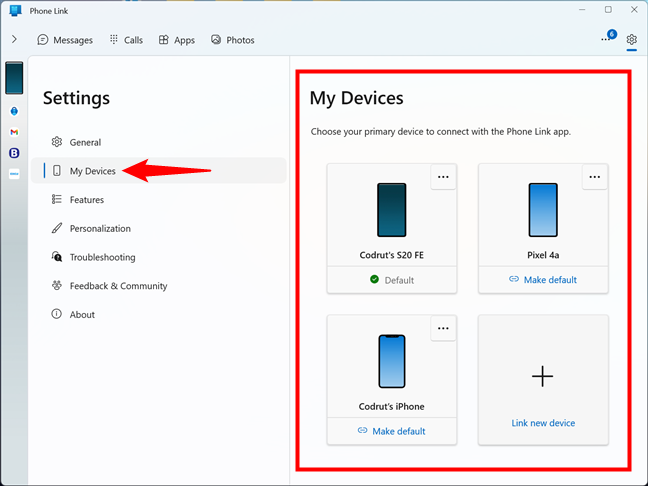The width and height of the screenshot is (648, 486).
Task: Open the Calls tab
Action: click(x=126, y=40)
